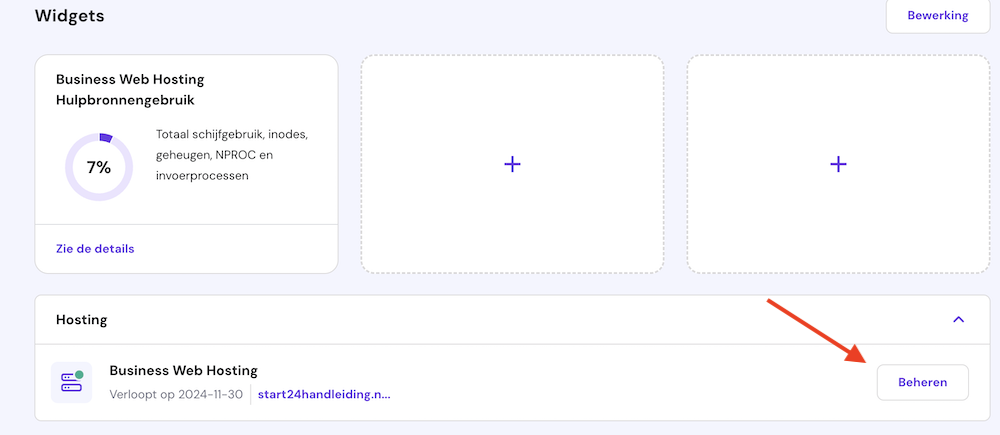Collapse the Hosting section with the chevron
The height and width of the screenshot is (435, 1000).
coord(958,320)
